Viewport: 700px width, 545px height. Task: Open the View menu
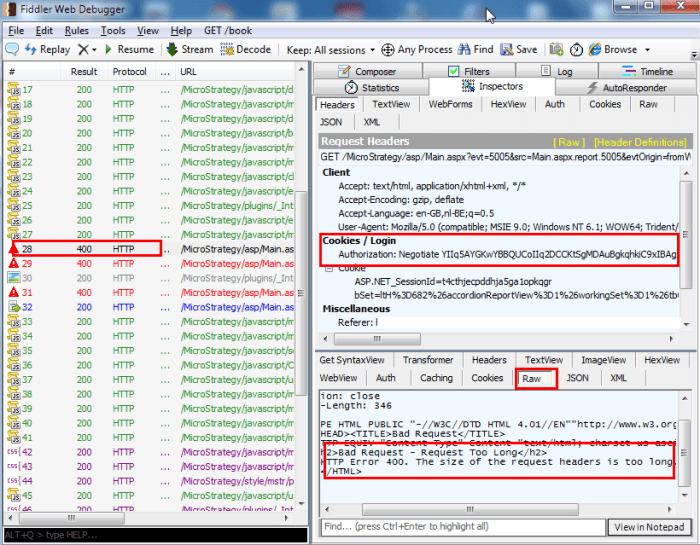pos(148,31)
